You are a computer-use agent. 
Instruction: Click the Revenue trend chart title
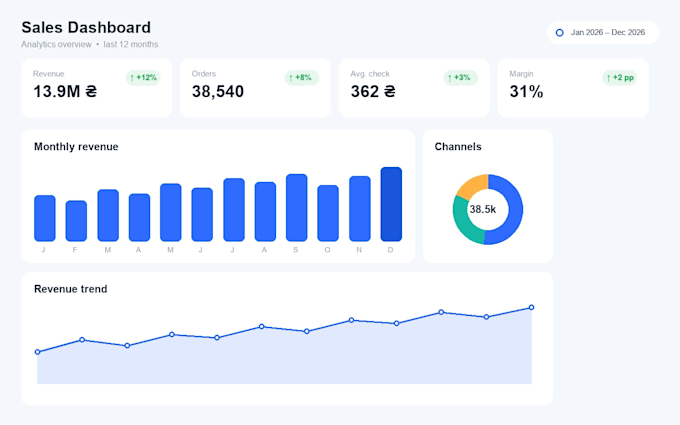point(71,289)
